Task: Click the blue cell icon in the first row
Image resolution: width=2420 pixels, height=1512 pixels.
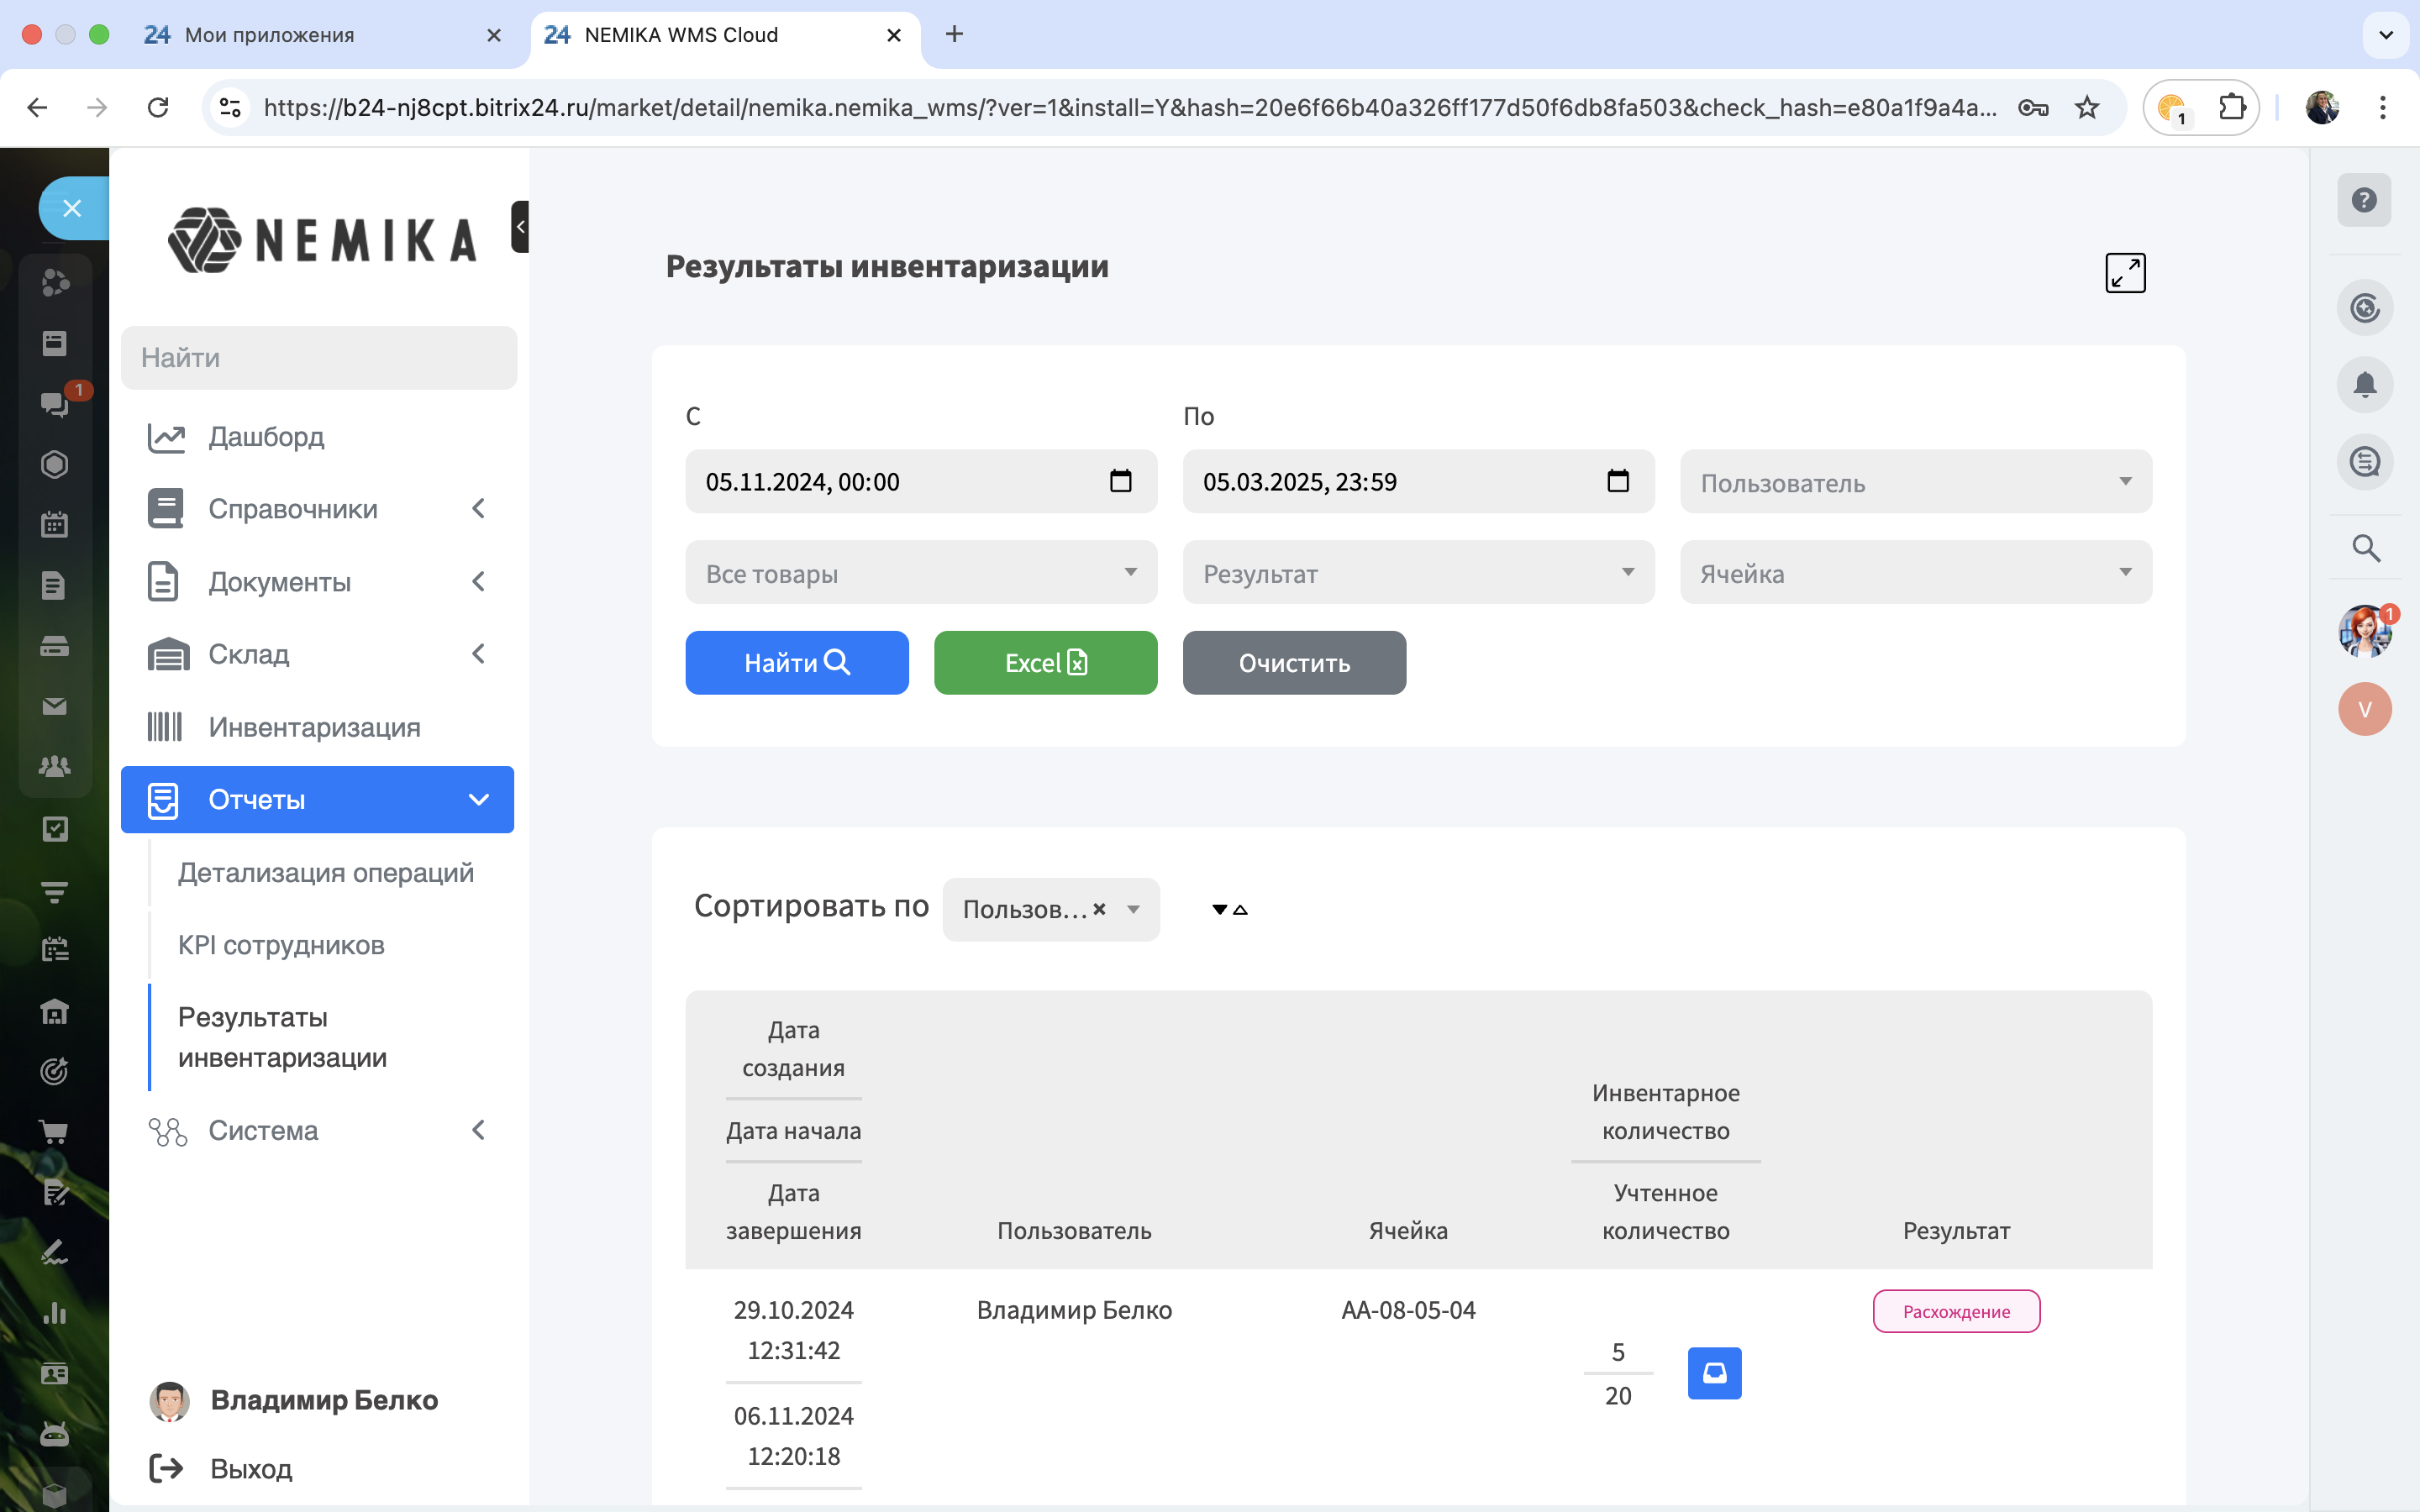Action: point(1714,1372)
